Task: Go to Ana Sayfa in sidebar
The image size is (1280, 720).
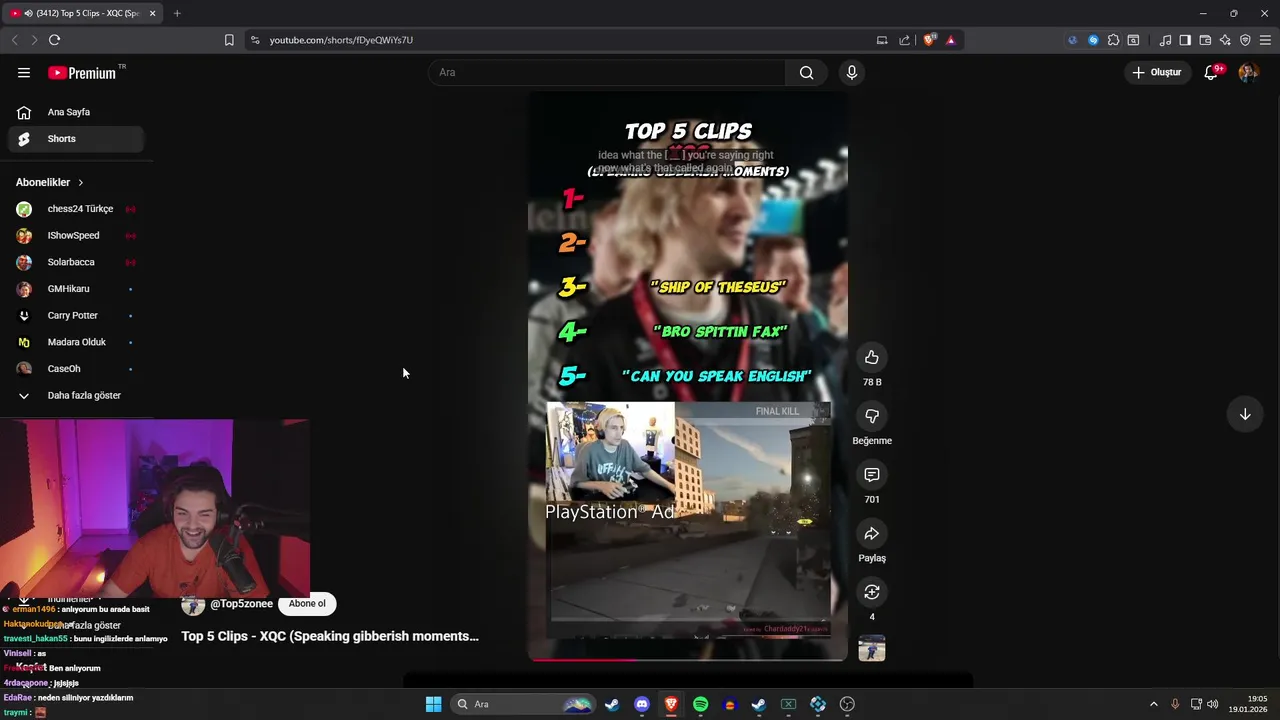Action: click(x=76, y=112)
